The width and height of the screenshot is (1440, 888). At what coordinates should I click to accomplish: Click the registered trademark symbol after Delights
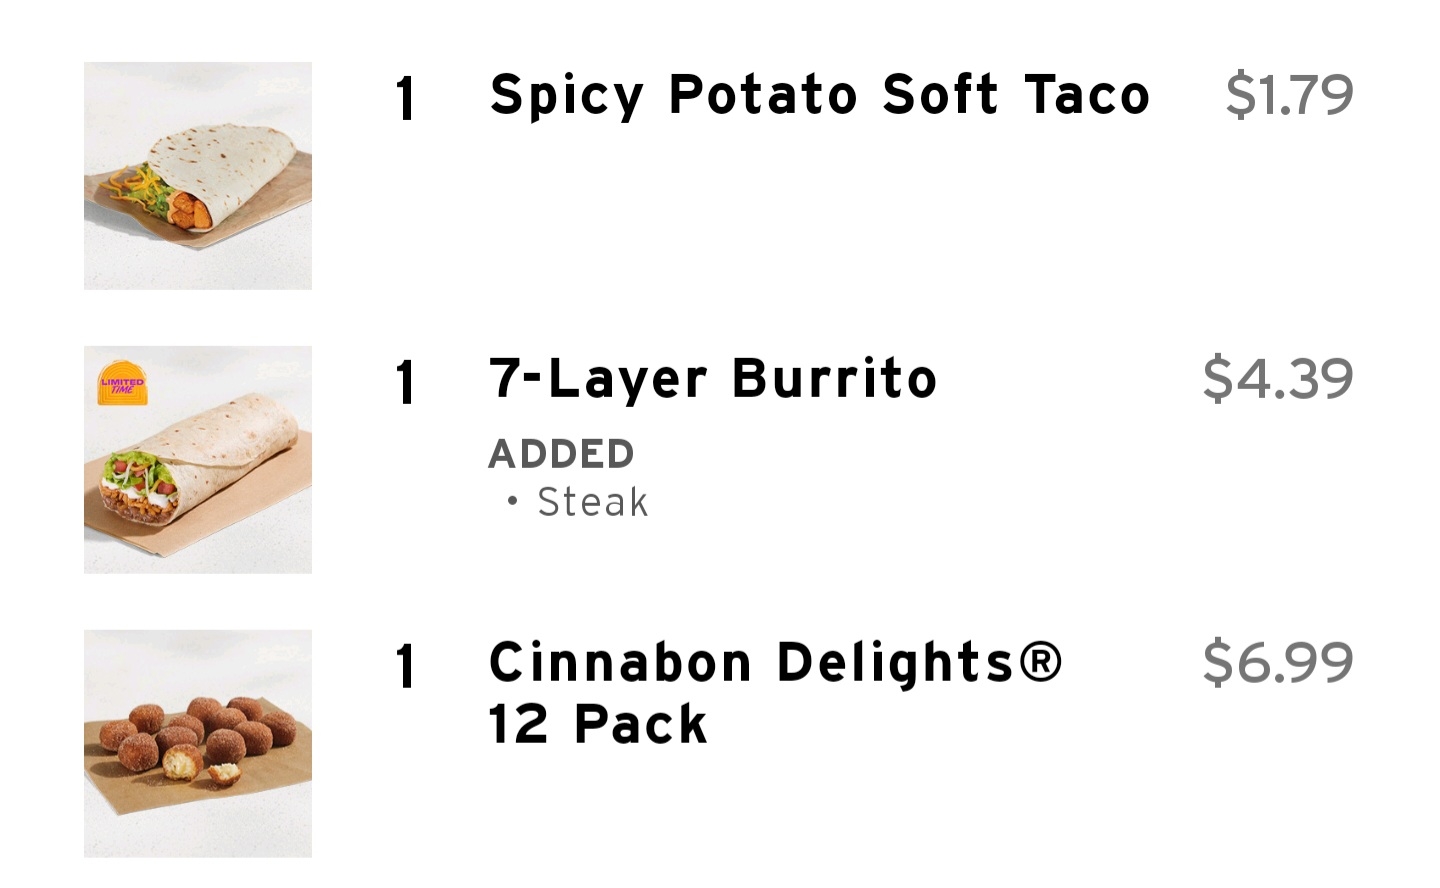(1042, 662)
